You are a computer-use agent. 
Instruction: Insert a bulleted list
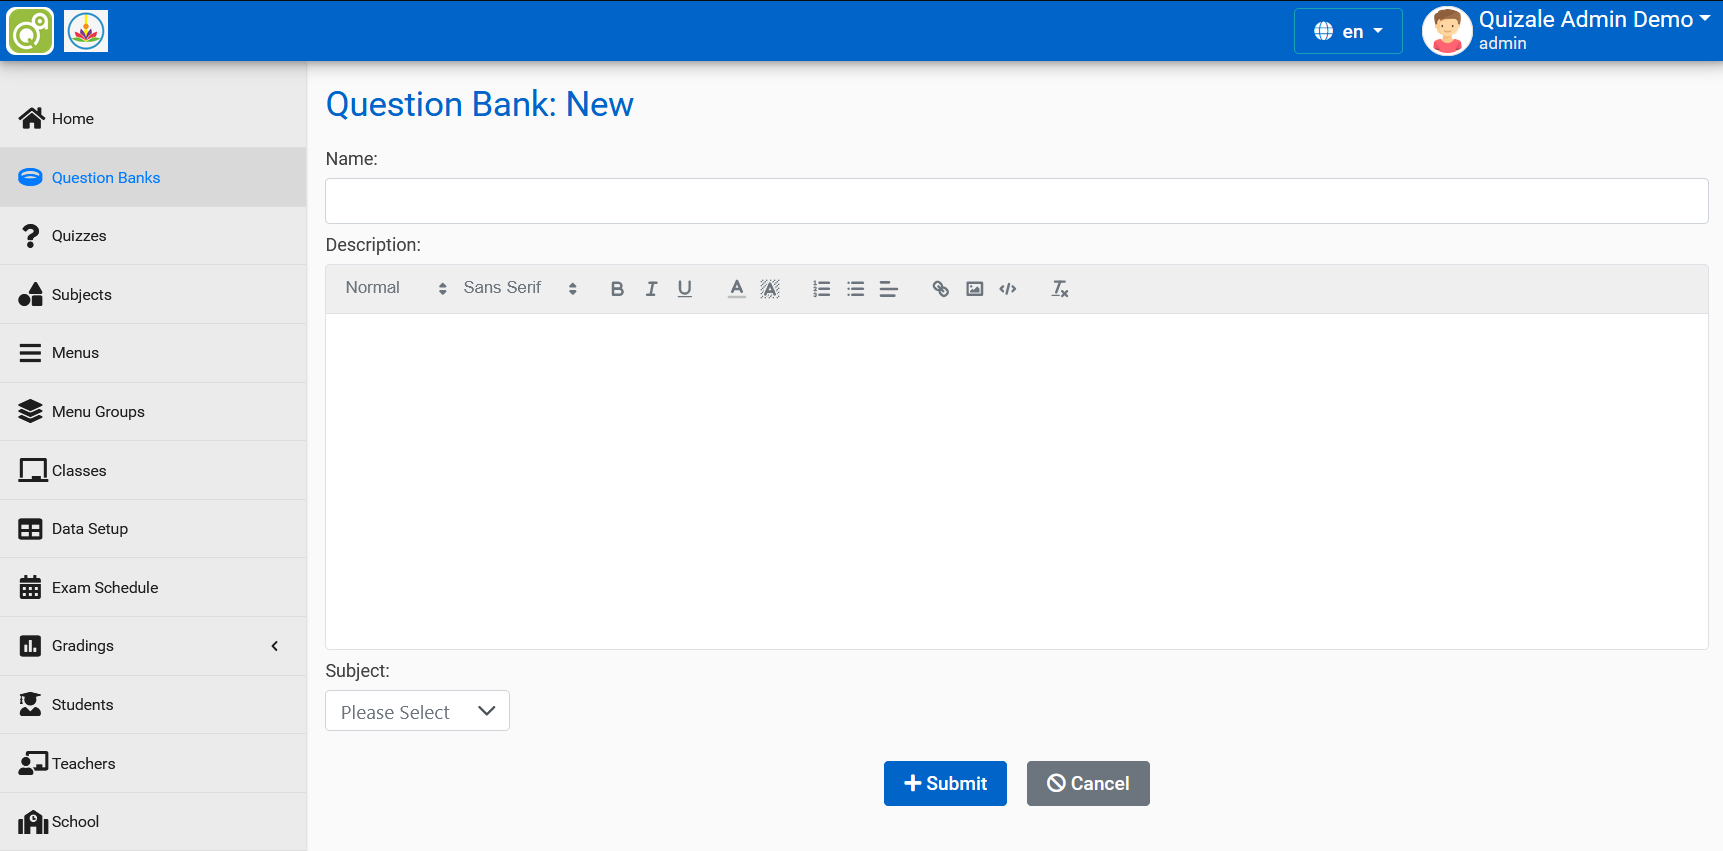point(856,289)
